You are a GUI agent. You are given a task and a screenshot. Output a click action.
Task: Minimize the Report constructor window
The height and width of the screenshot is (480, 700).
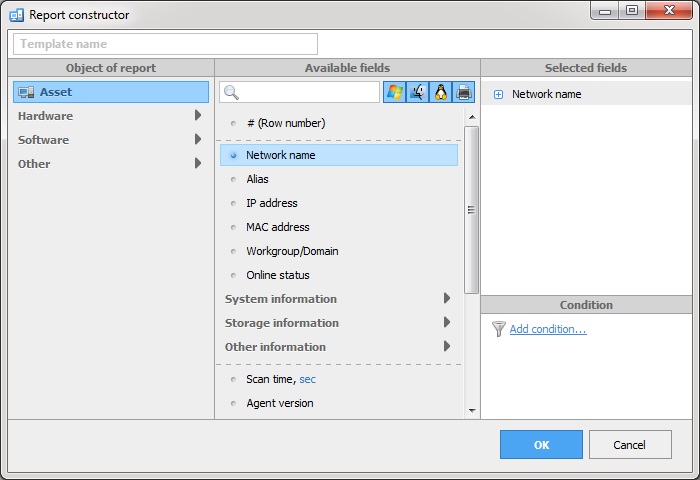point(605,11)
